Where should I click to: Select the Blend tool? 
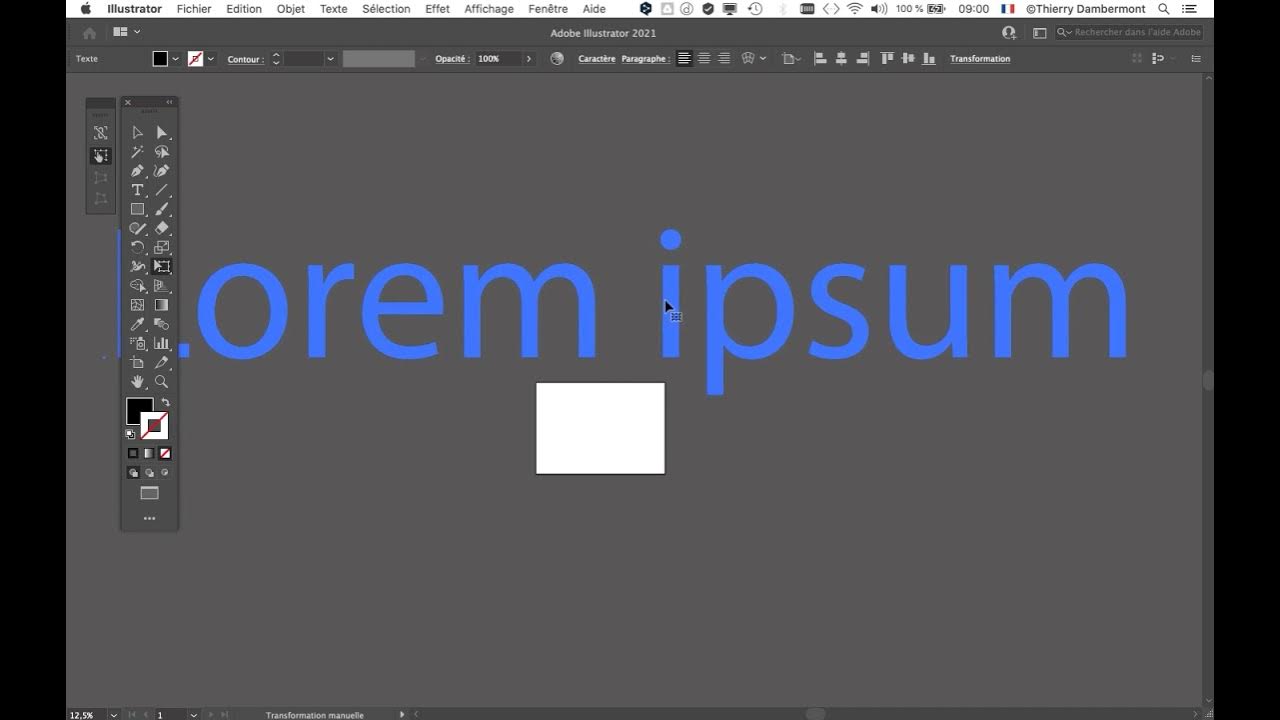(x=162, y=324)
